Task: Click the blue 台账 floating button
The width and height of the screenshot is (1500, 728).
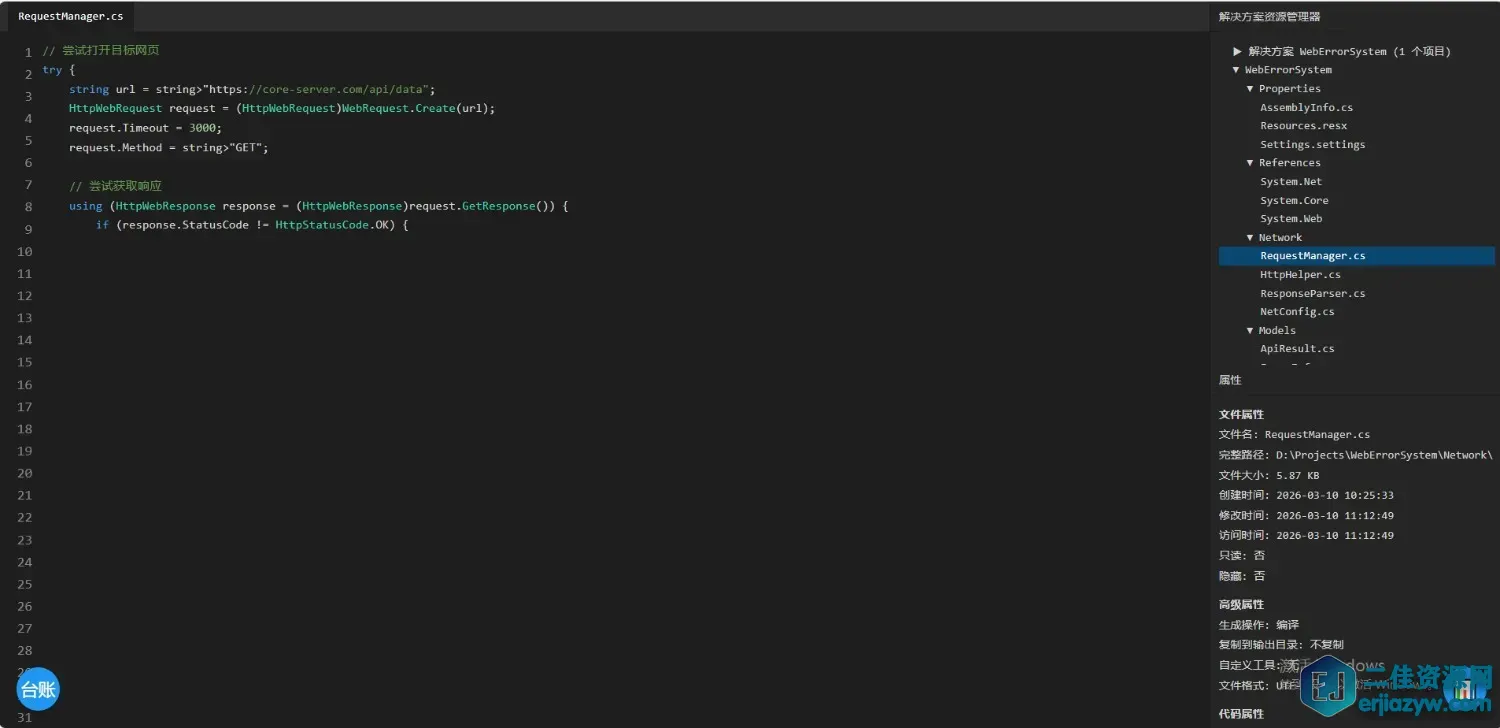Action: point(38,689)
